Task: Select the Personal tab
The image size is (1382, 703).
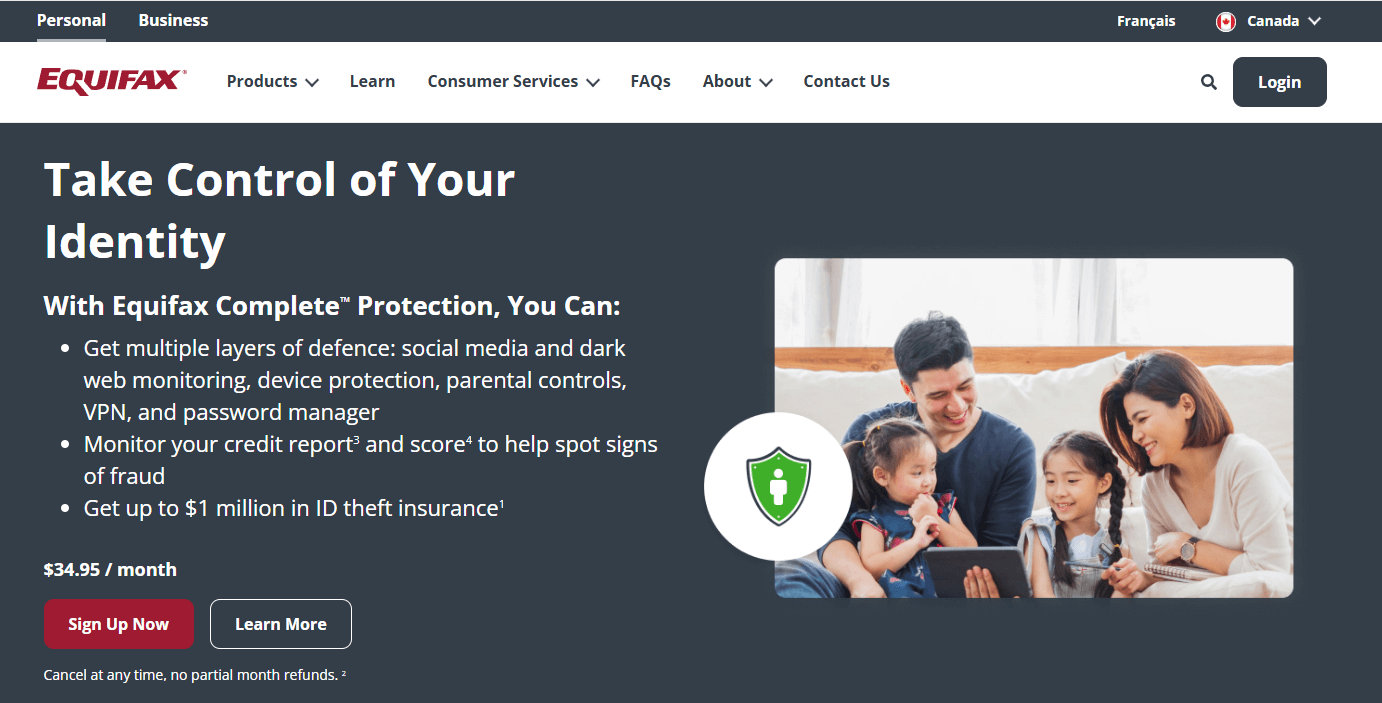Action: pos(71,20)
